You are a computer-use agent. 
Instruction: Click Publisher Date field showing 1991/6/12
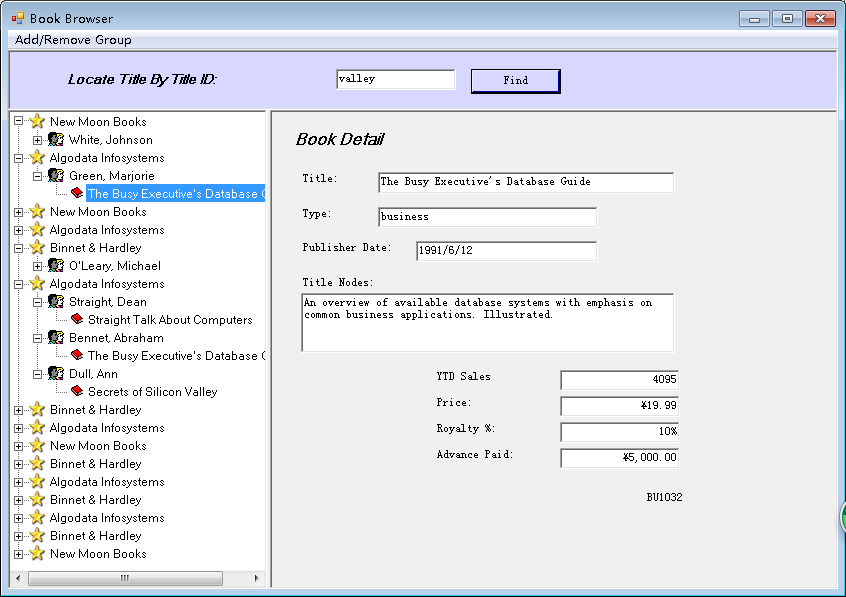coord(507,251)
